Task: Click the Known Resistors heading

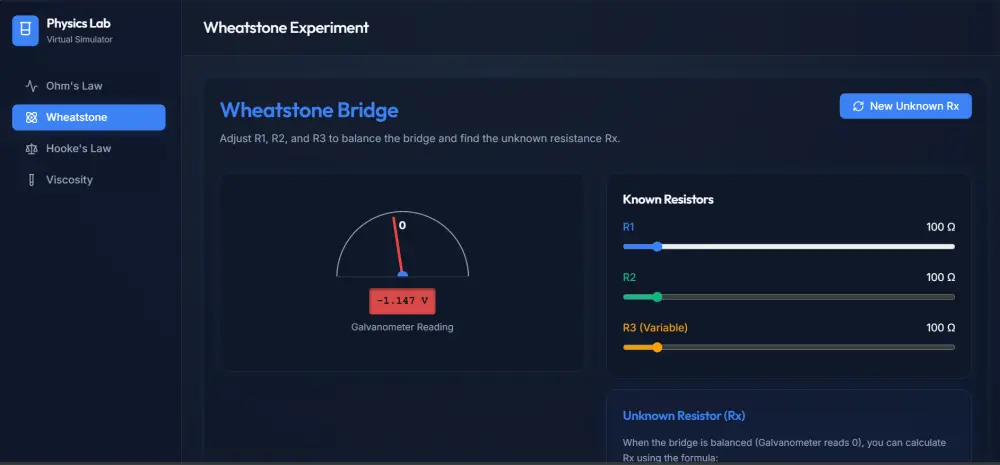Action: 668,200
